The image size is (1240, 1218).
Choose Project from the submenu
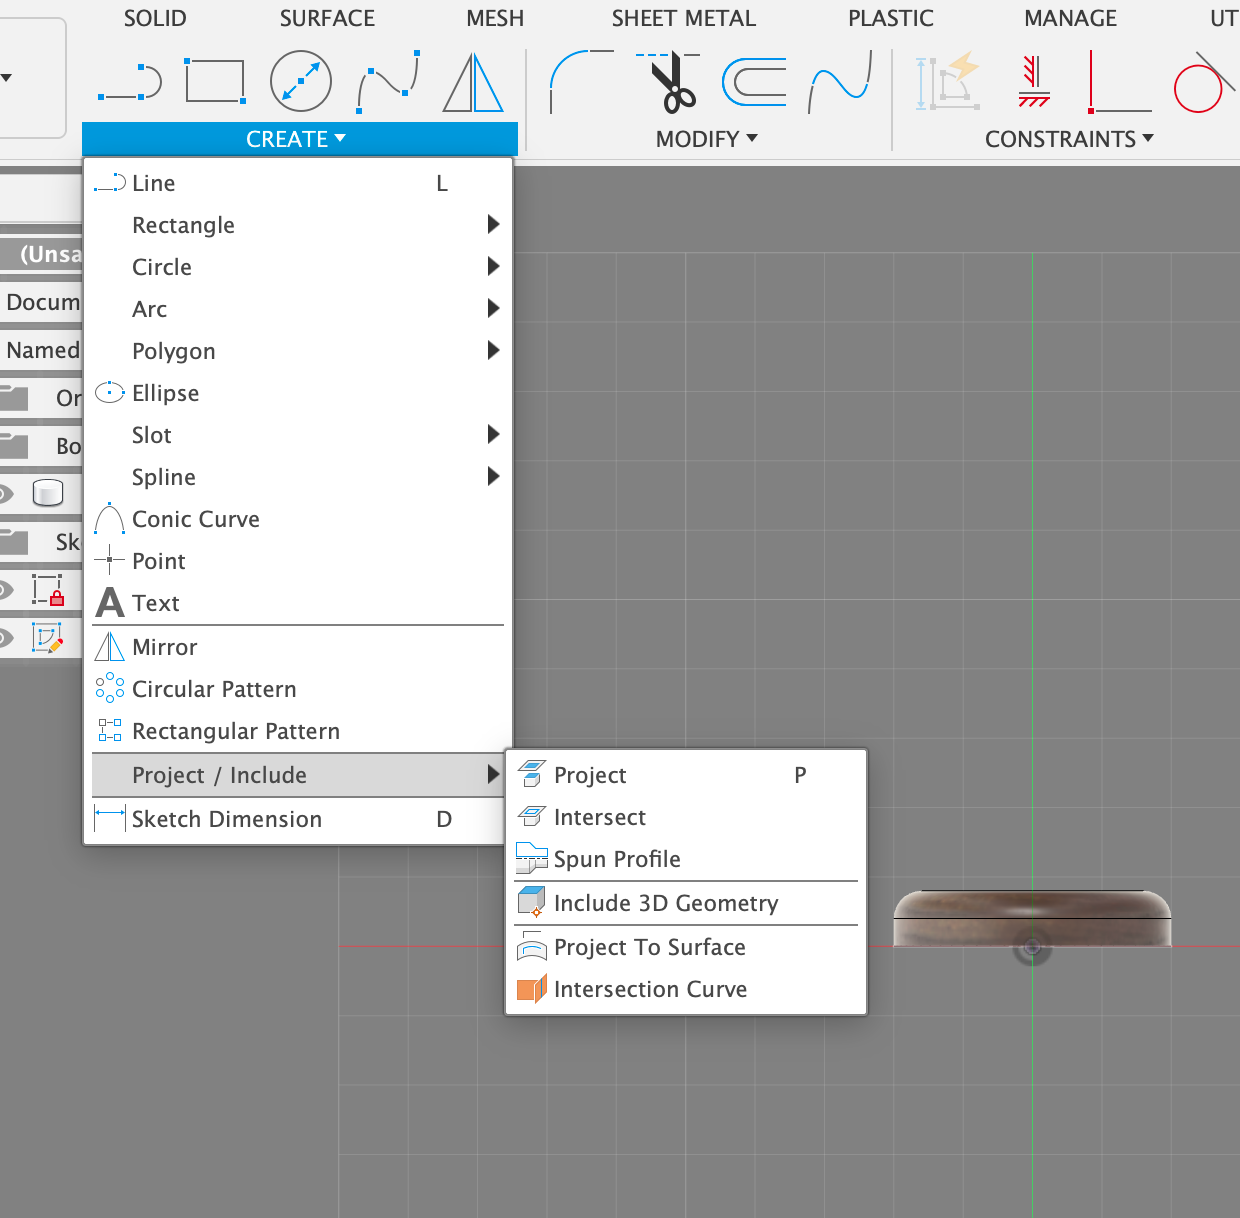point(590,775)
